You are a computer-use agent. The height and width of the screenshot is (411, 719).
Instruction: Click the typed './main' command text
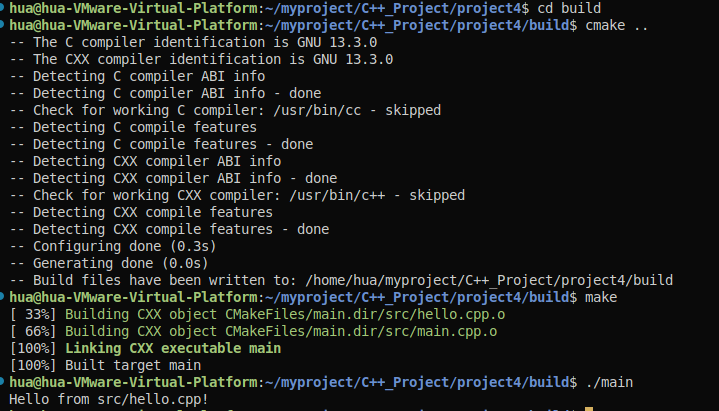click(x=609, y=383)
